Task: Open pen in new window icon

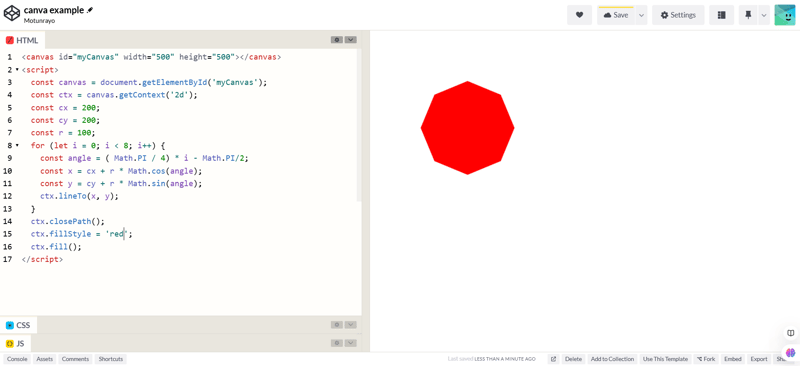Action: click(553, 359)
